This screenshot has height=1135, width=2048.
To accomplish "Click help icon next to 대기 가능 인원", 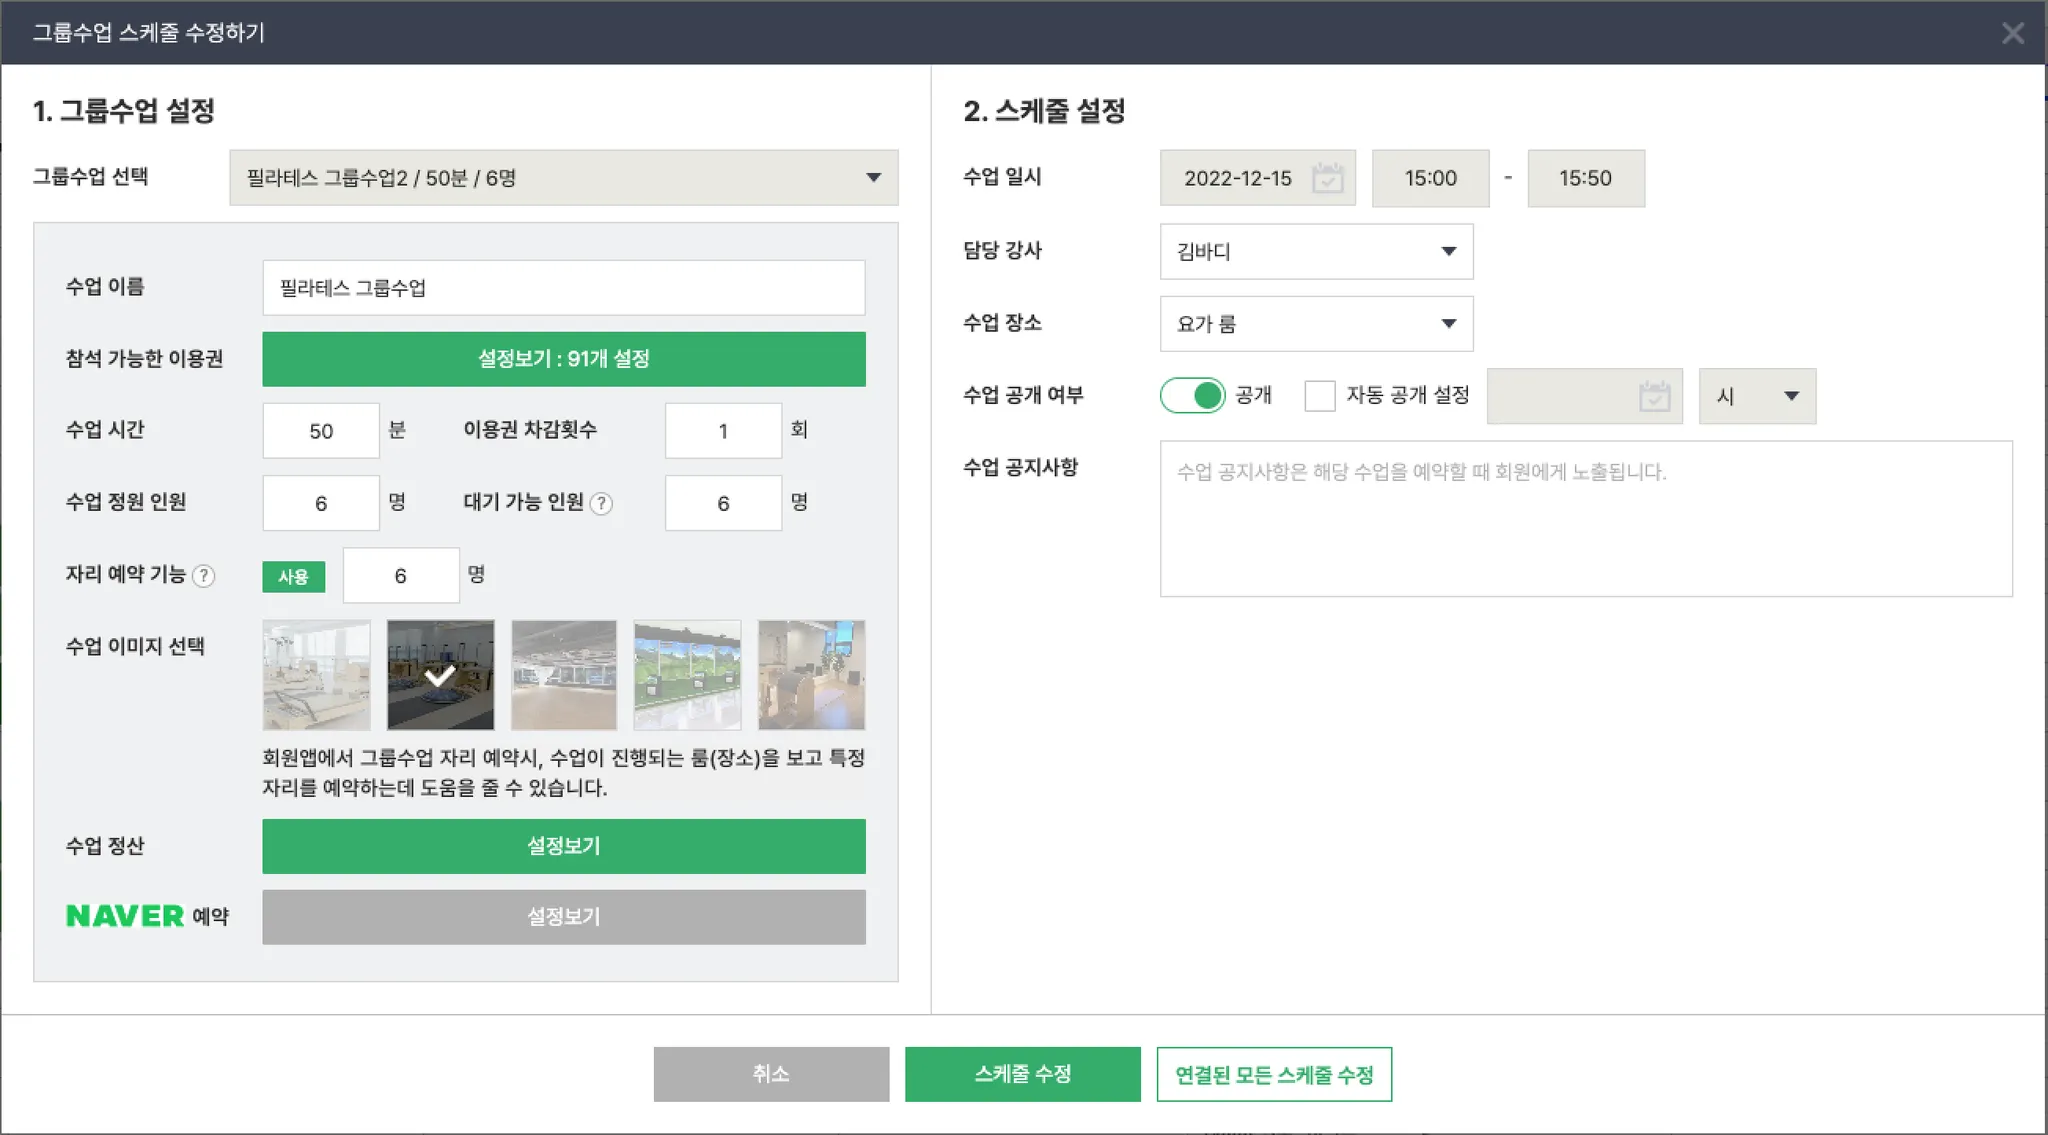I will 601,503.
